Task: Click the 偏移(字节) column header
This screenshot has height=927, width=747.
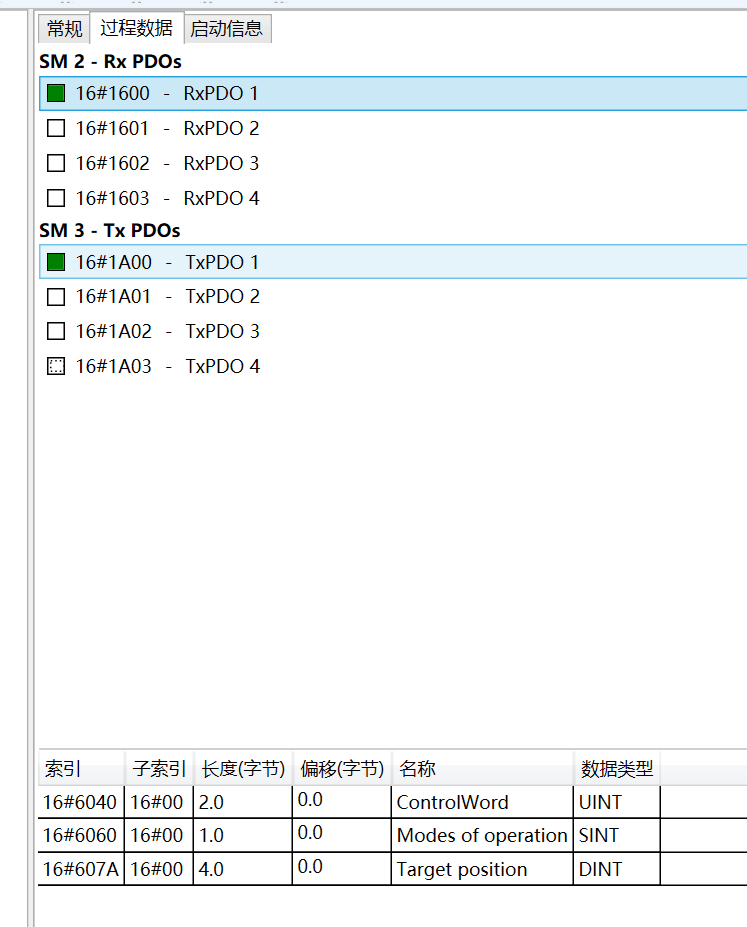Action: click(342, 769)
